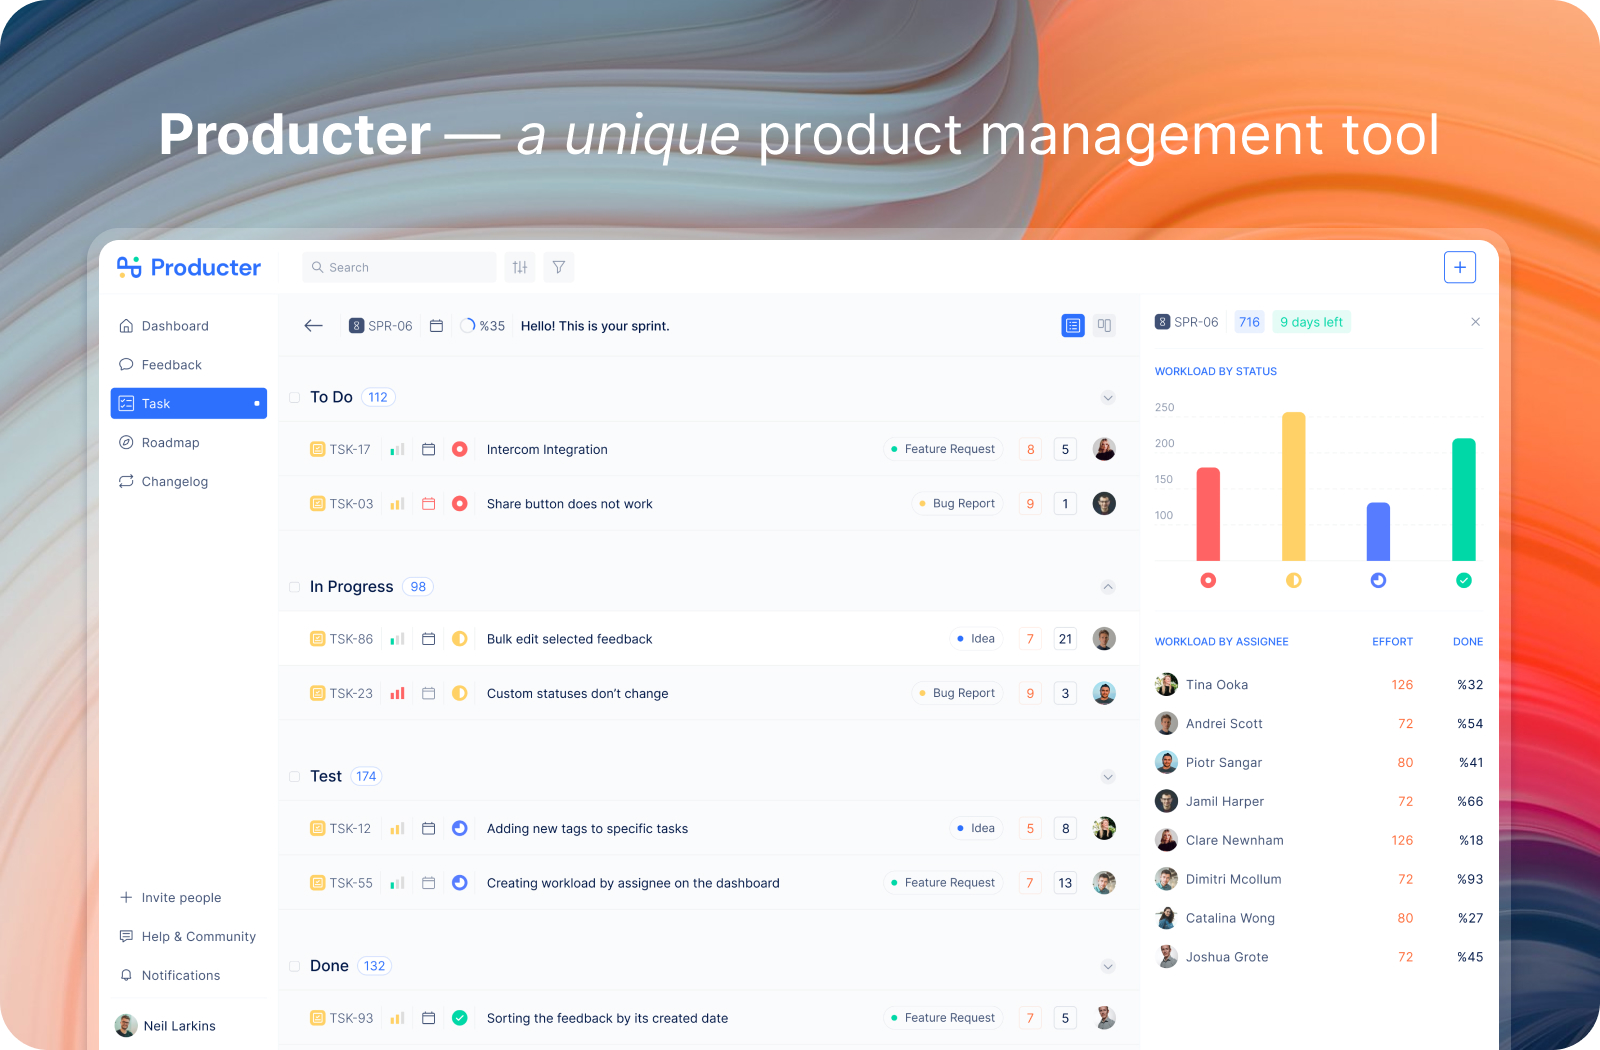Open the filter funnel icon

pyautogui.click(x=558, y=267)
